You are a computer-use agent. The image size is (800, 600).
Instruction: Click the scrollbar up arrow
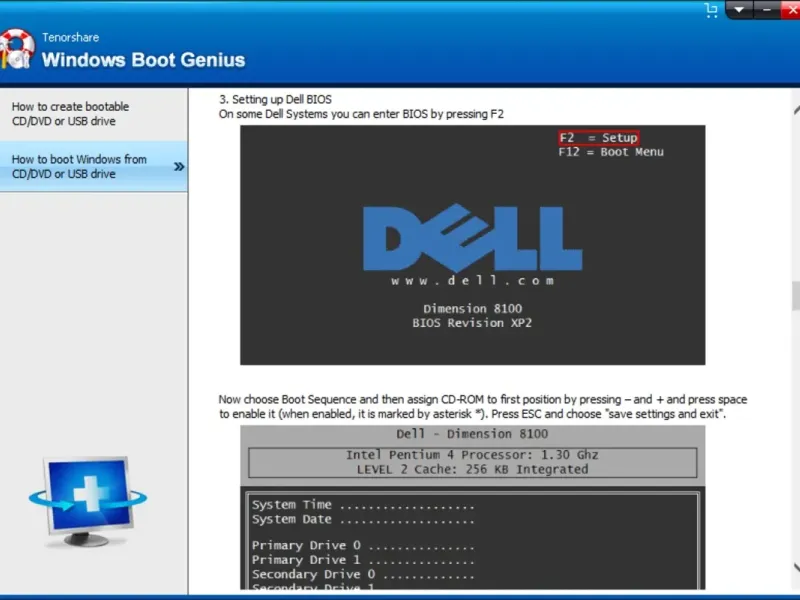click(796, 110)
